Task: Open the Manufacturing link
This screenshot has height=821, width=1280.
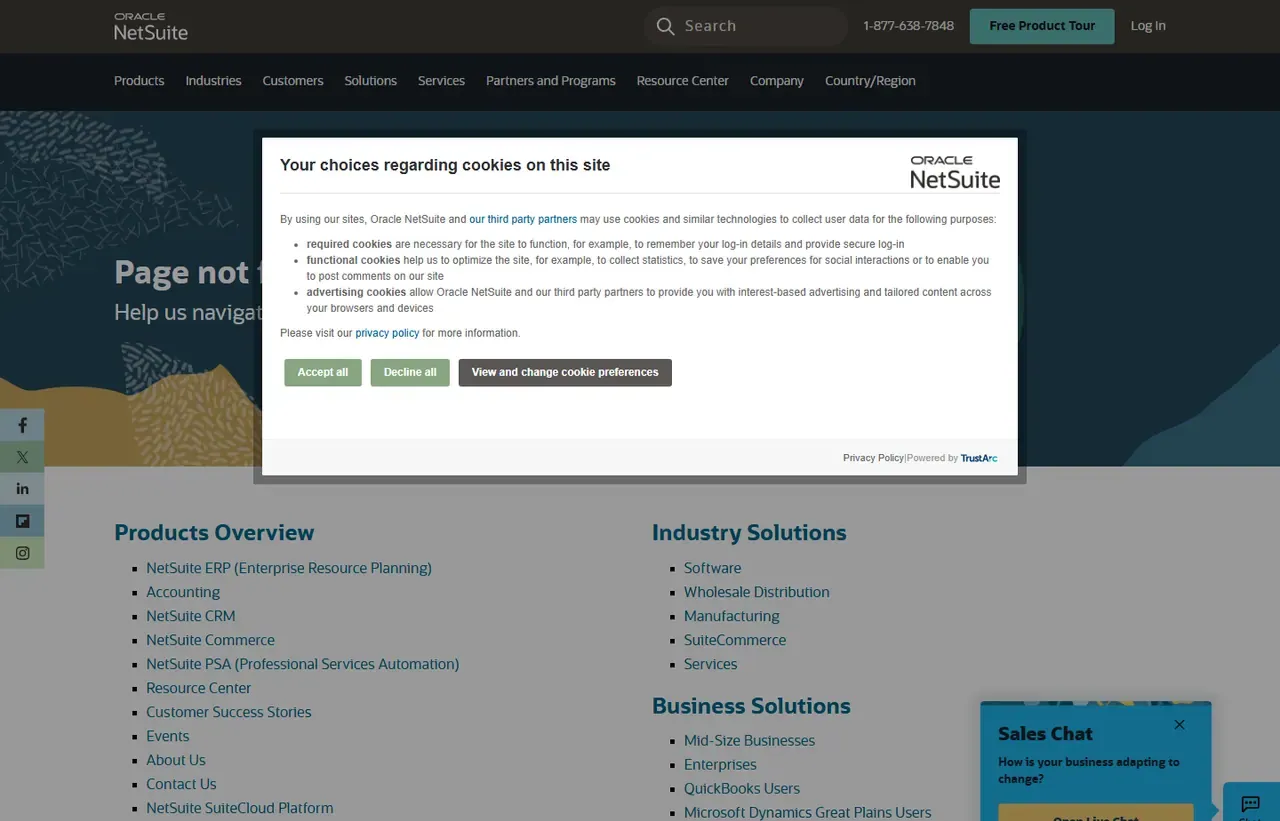Action: [x=732, y=616]
